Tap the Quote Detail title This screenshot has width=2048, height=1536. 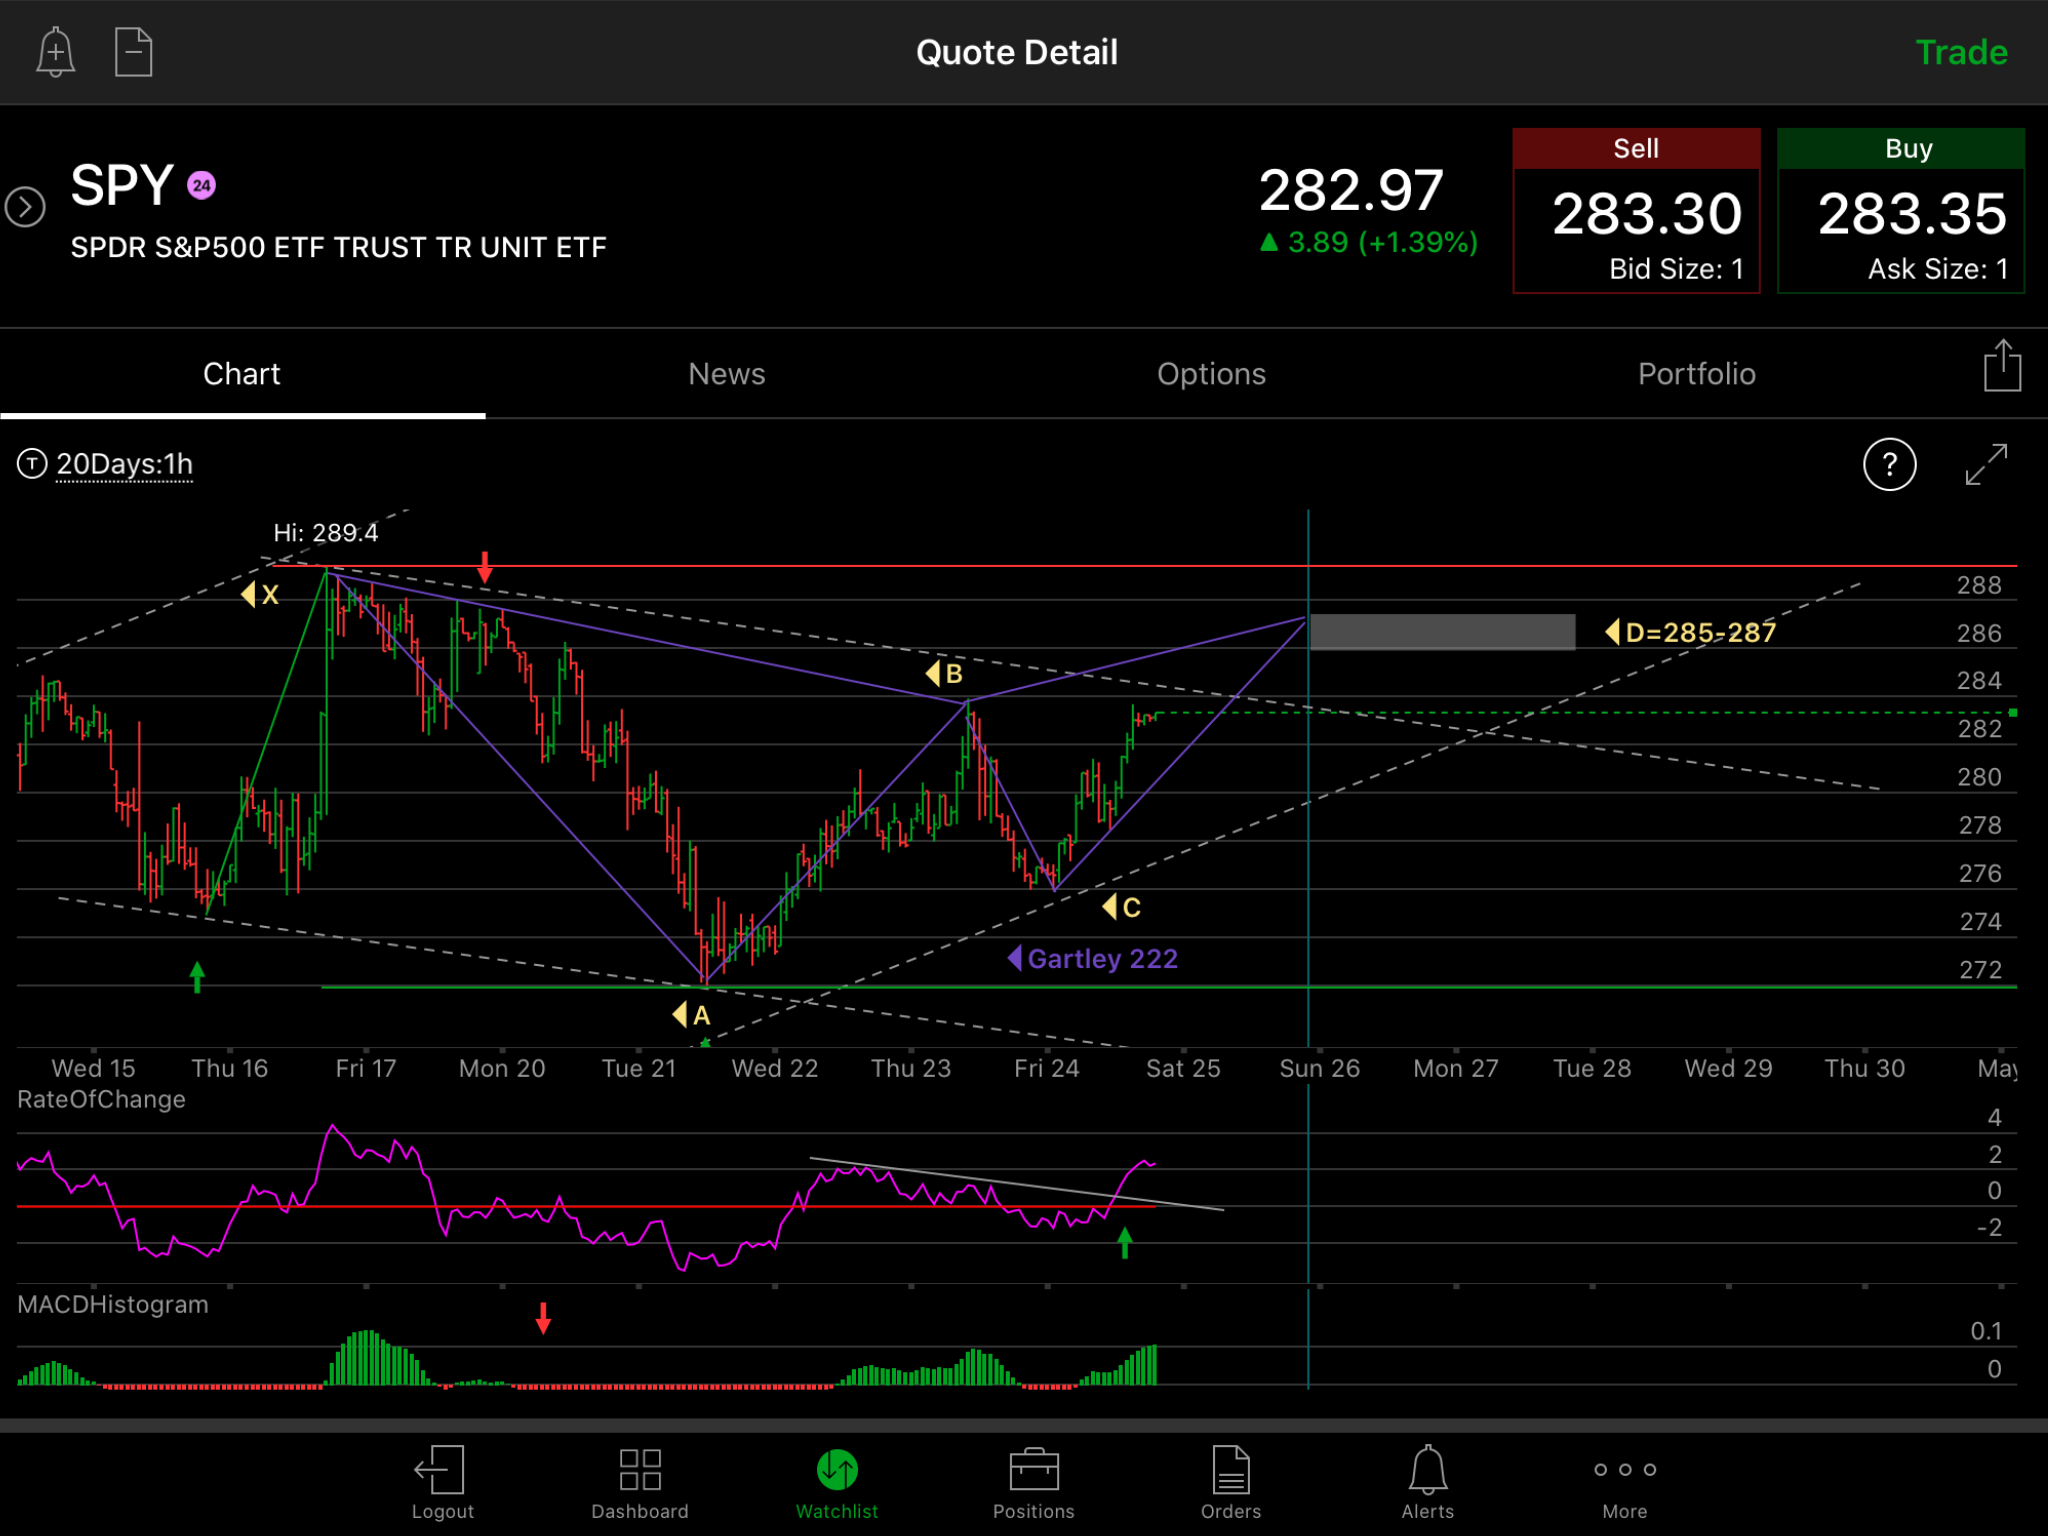(x=1017, y=52)
